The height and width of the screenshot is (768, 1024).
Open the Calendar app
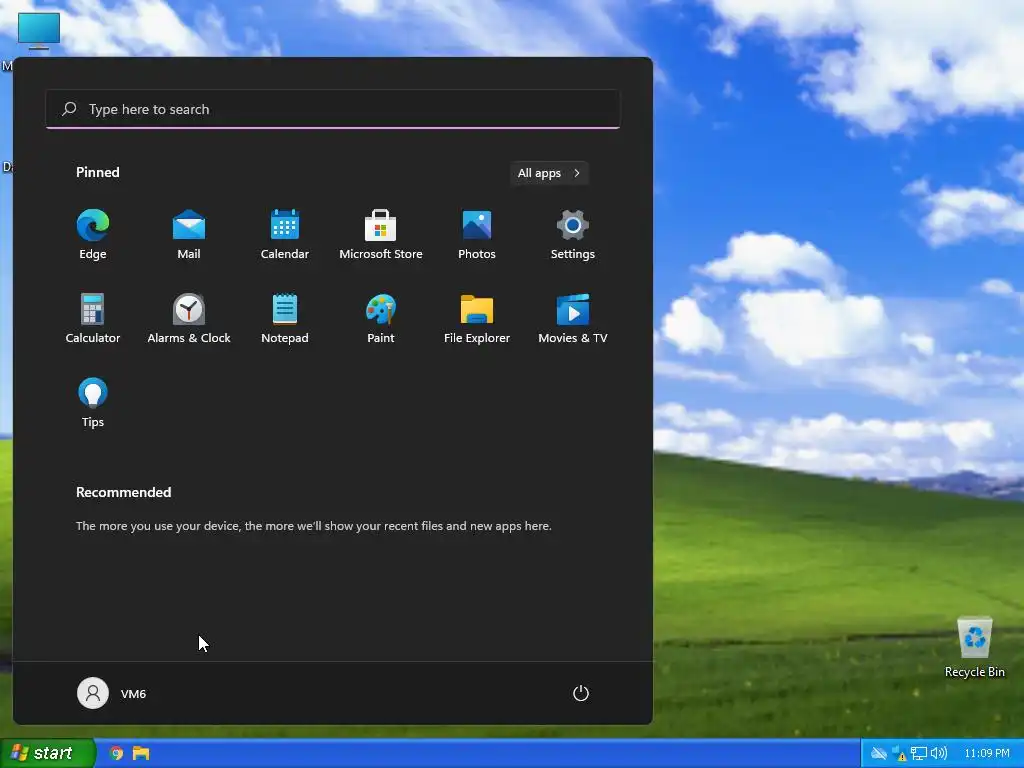[x=285, y=234]
